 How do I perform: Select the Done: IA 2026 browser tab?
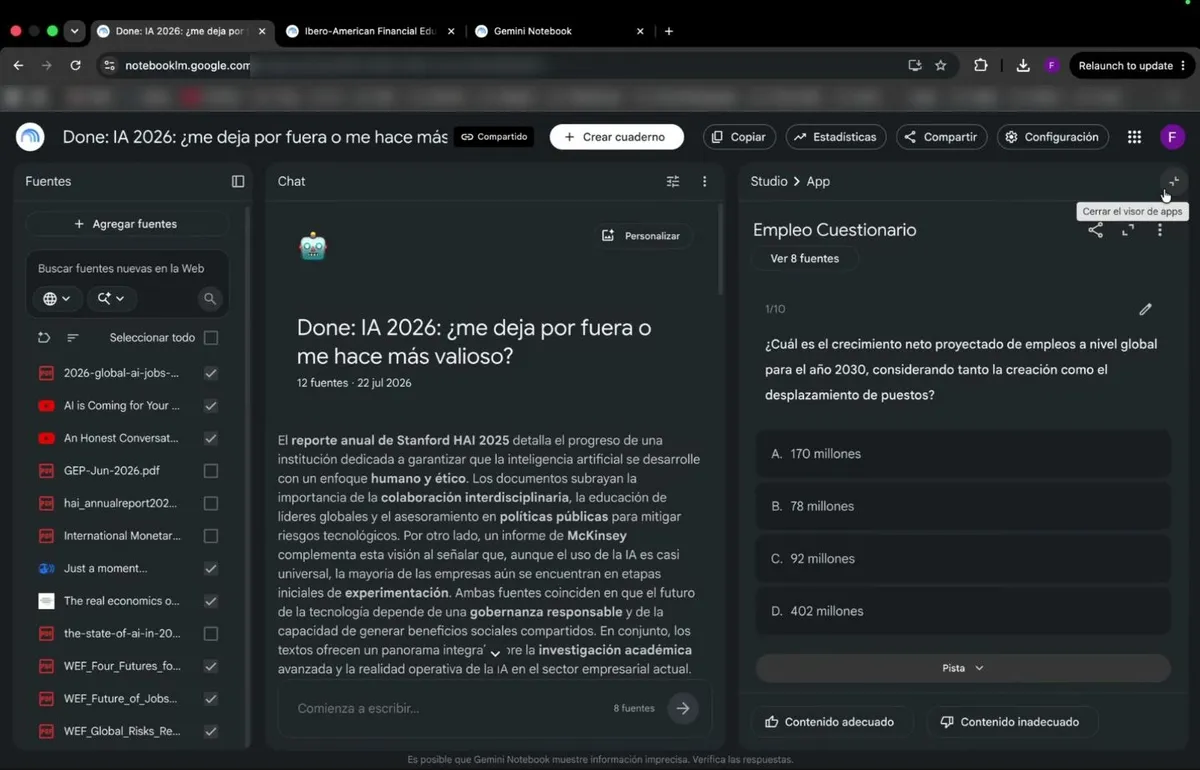181,31
